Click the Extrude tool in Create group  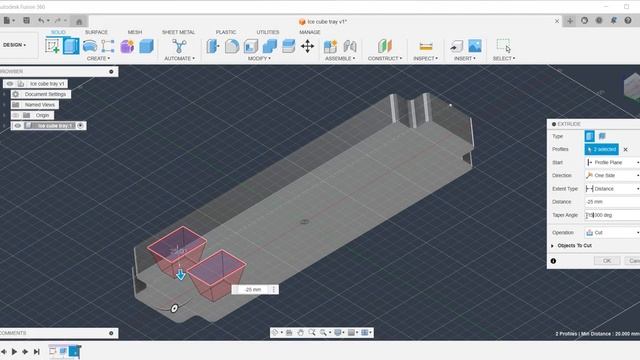coord(71,46)
